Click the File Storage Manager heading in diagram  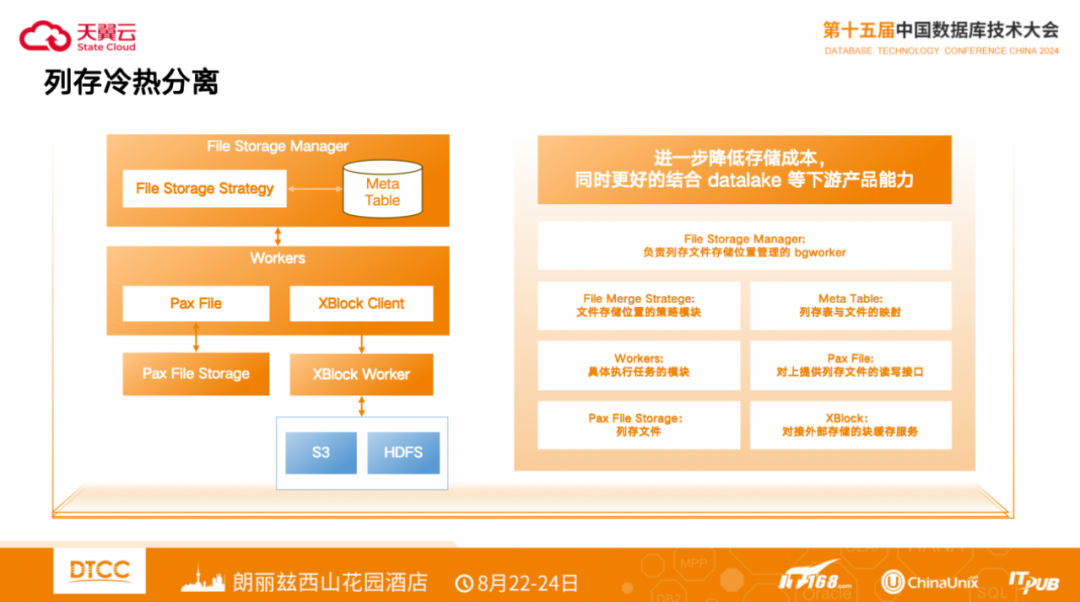278,146
